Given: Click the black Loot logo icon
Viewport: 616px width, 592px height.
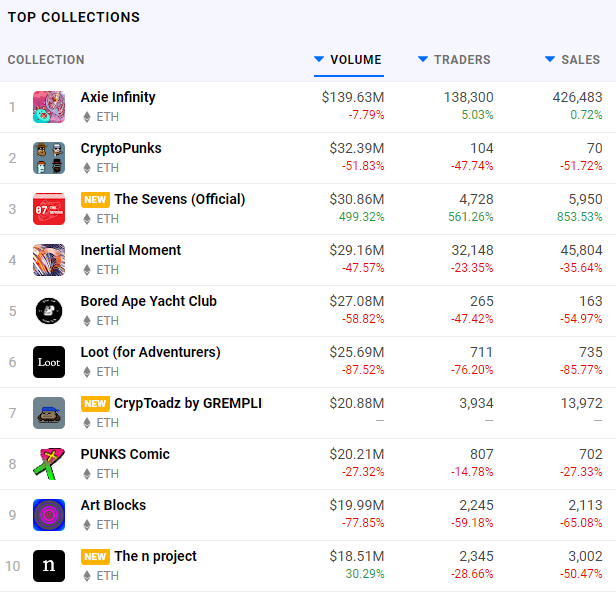Looking at the screenshot, I should coord(49,362).
